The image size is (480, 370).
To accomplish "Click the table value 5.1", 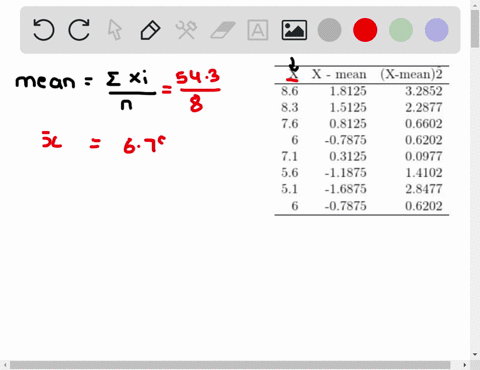I will click(290, 189).
